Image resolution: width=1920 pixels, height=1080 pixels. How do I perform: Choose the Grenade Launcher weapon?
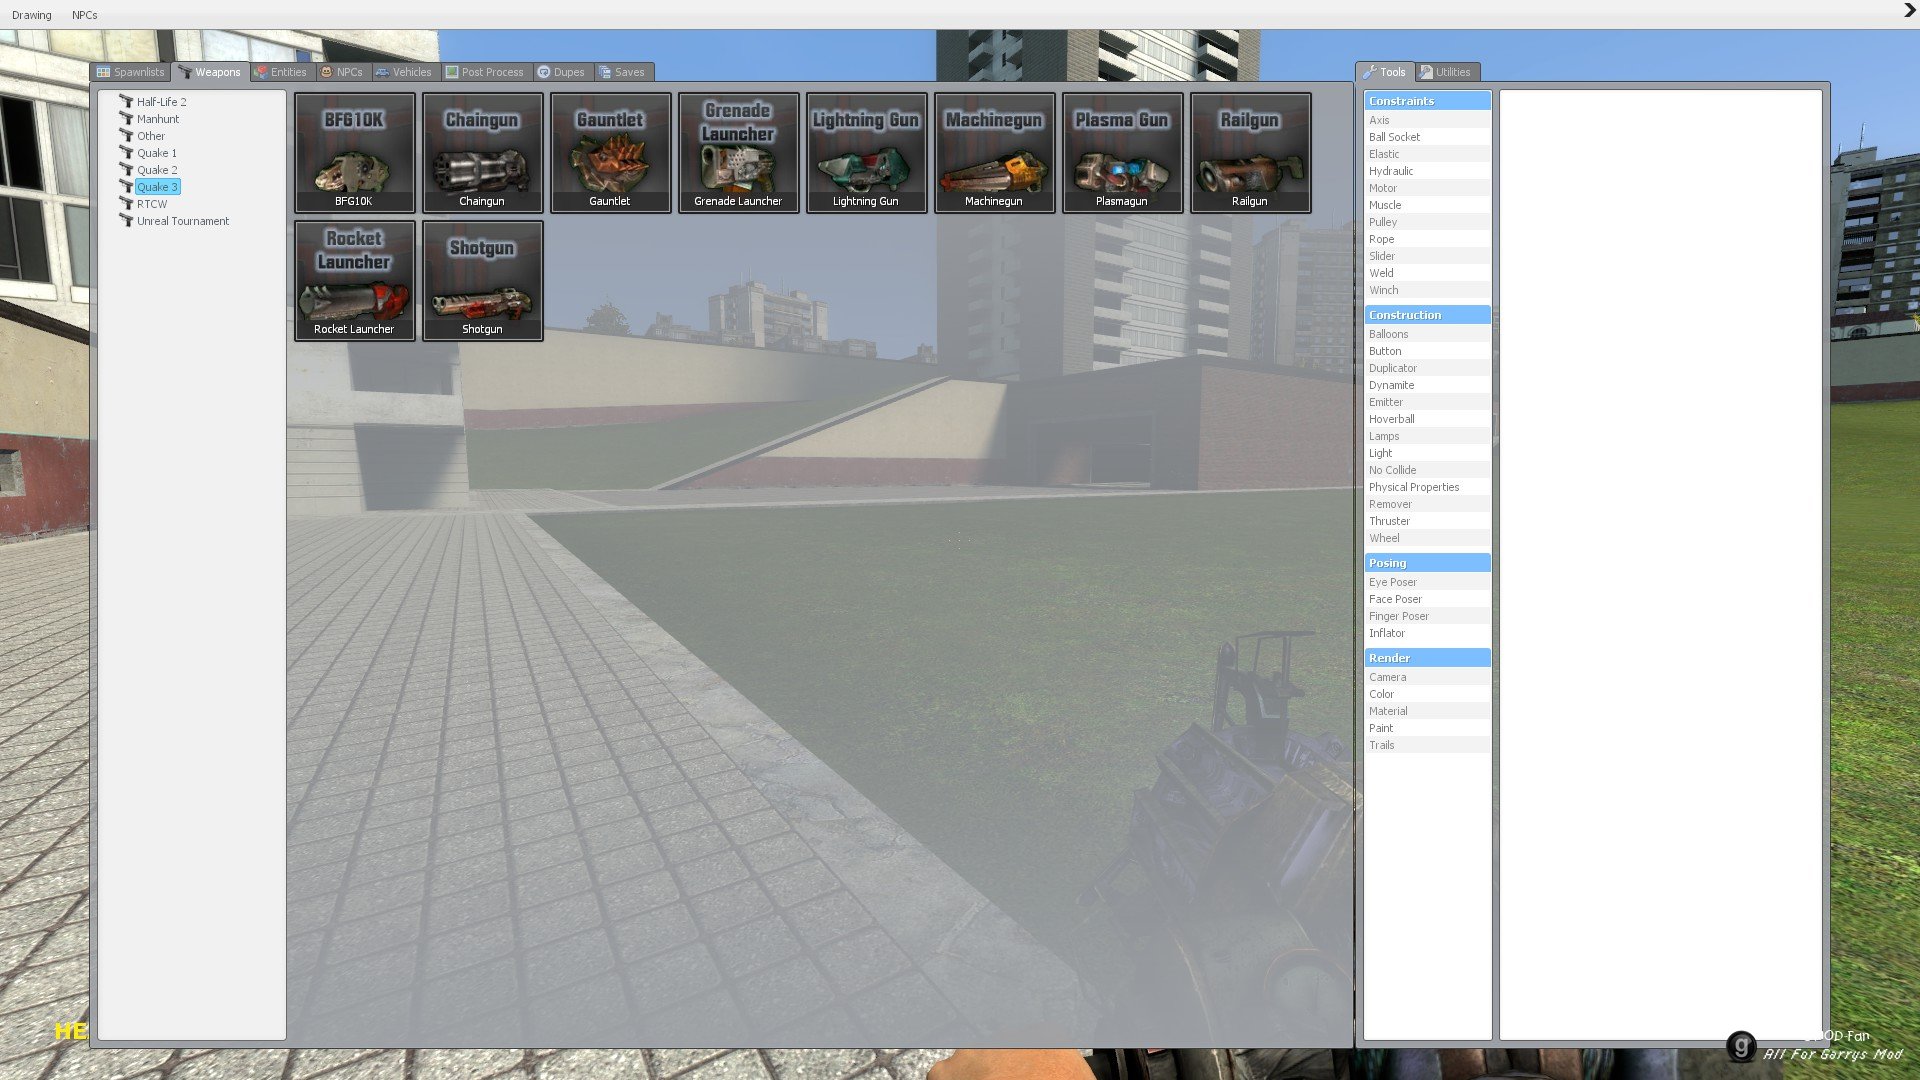(738, 152)
